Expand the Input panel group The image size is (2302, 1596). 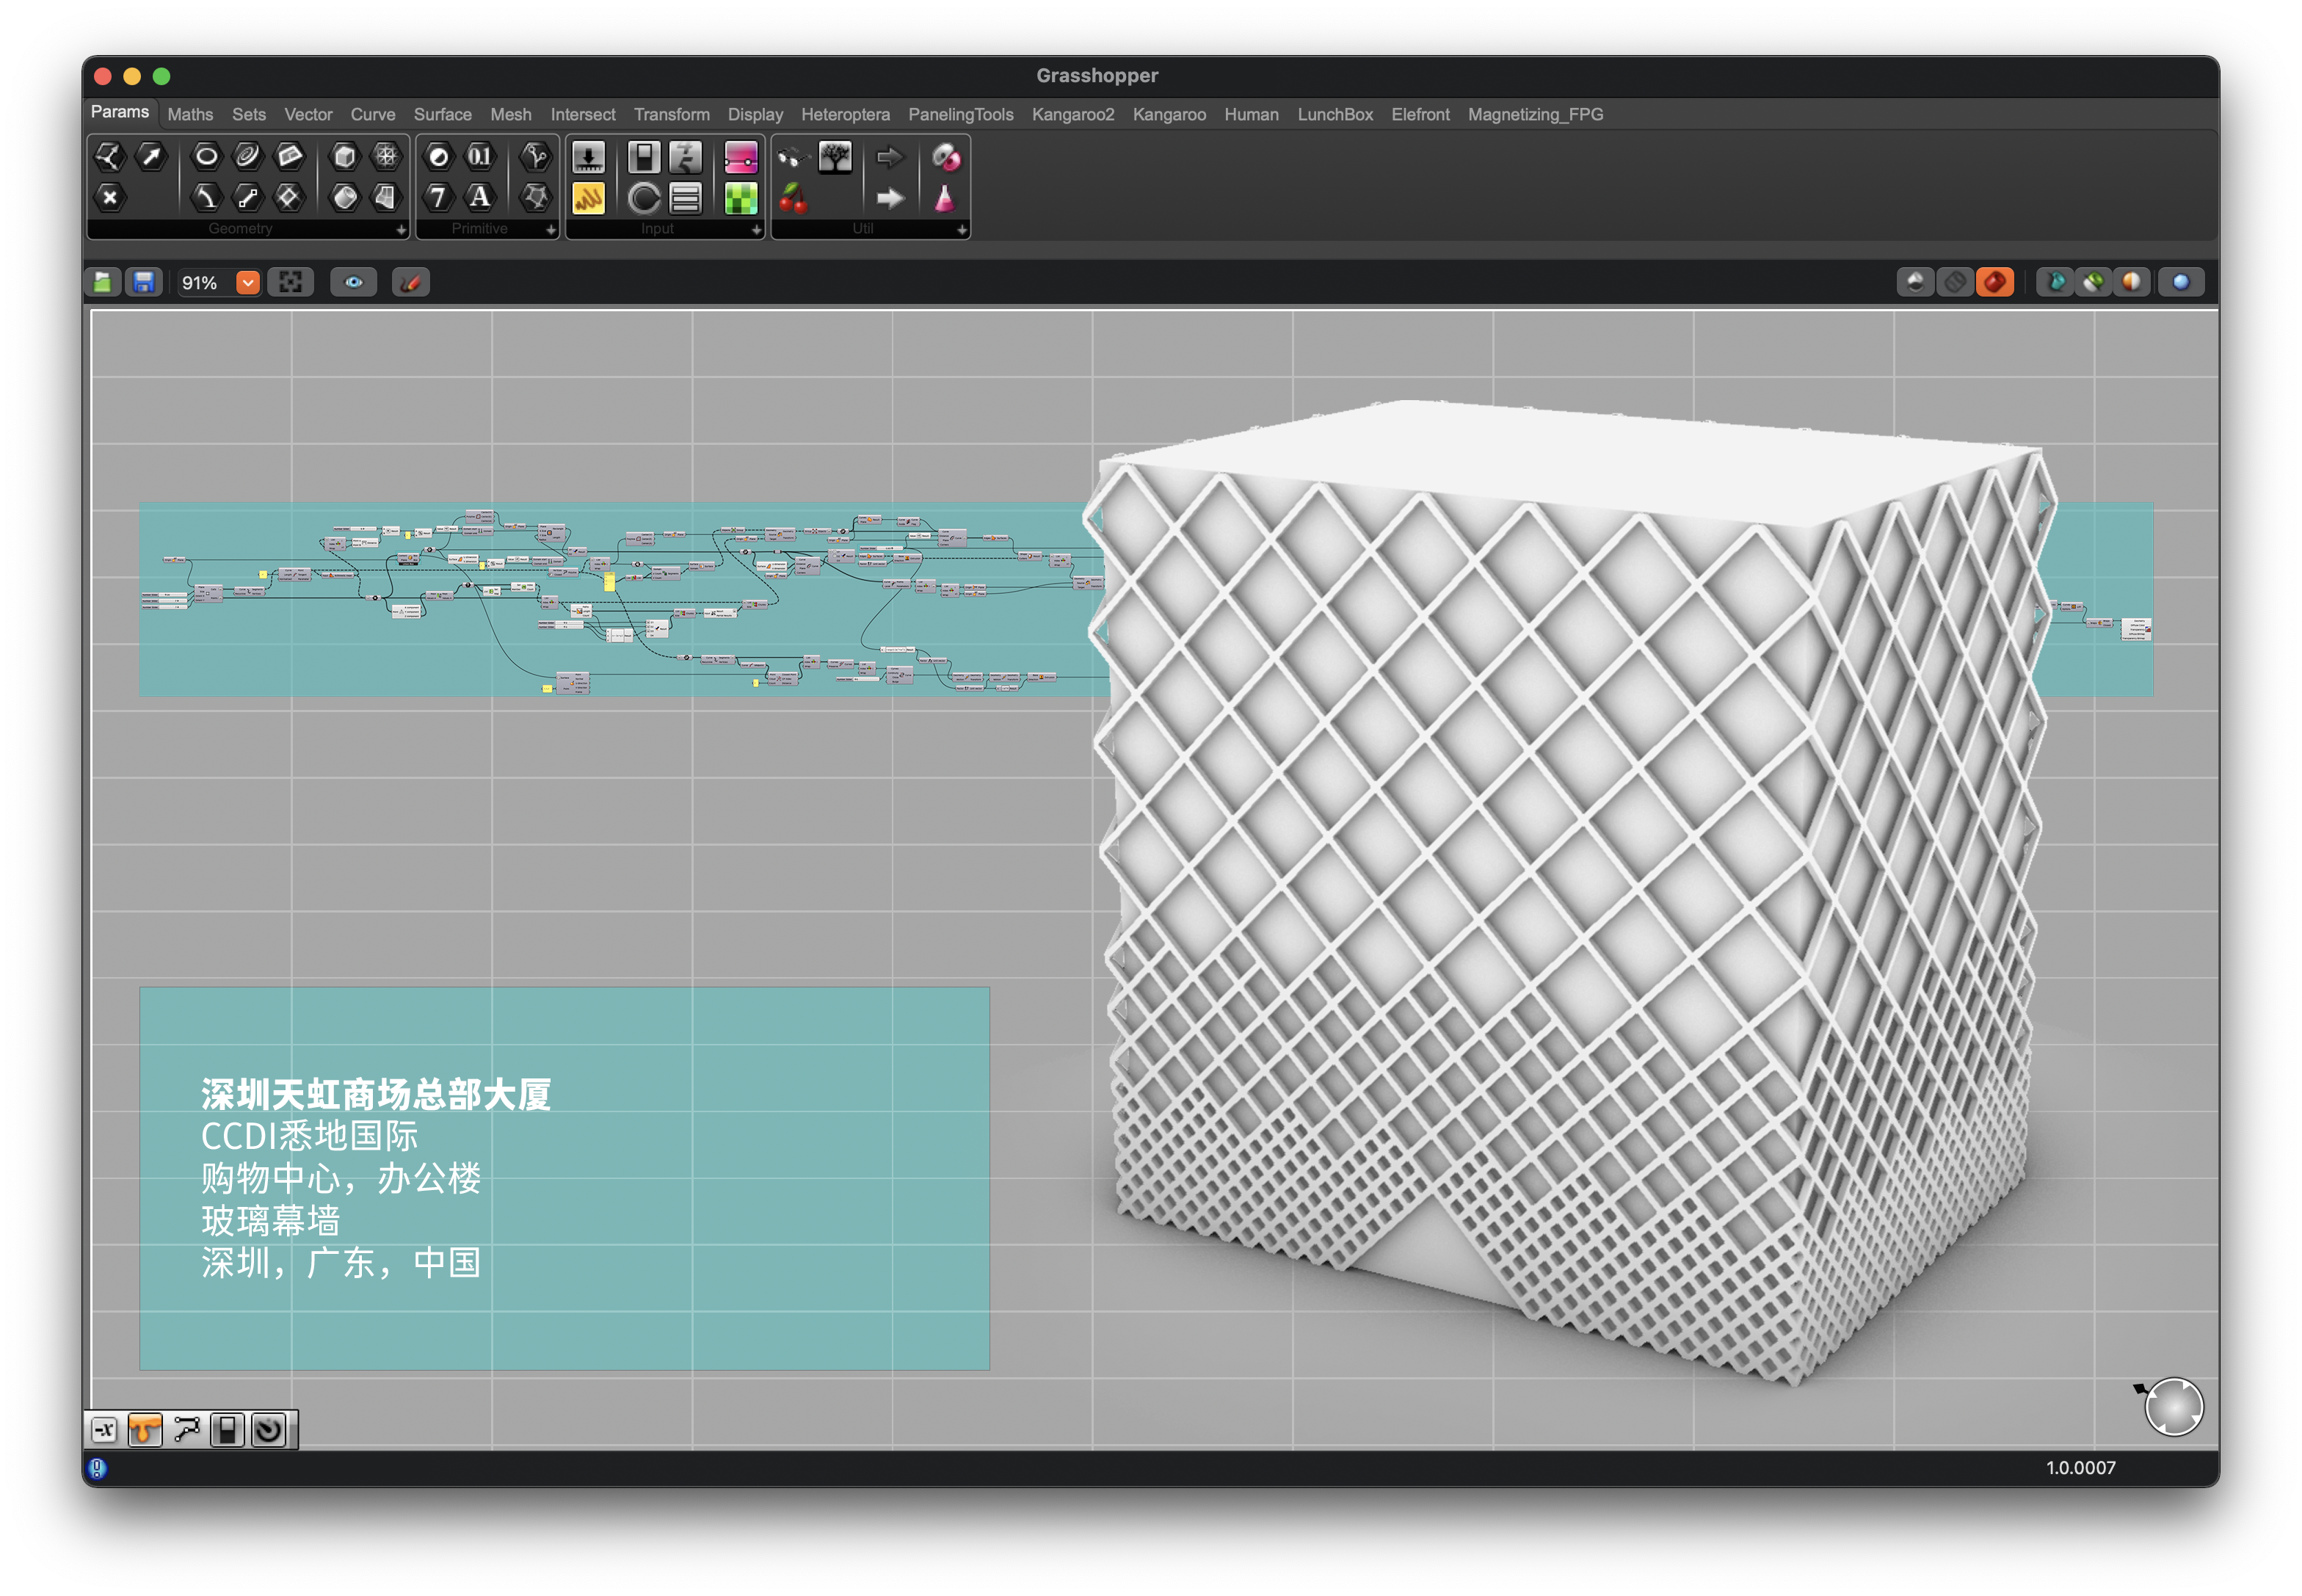tap(756, 230)
